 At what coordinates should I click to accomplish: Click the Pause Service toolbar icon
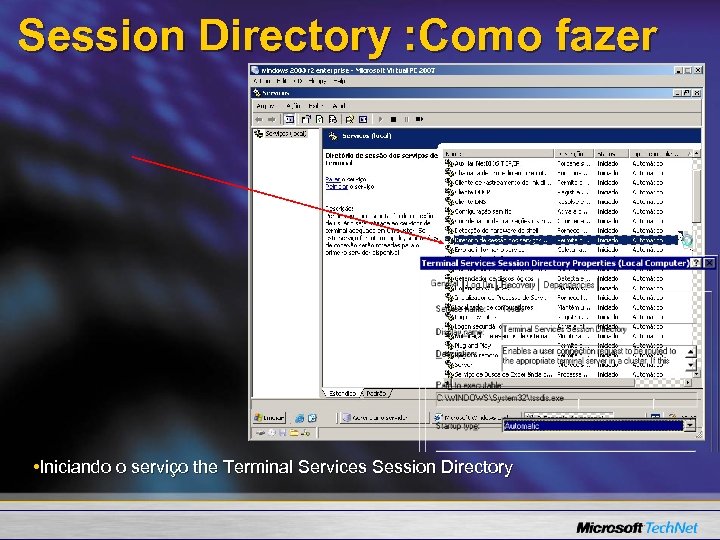406,119
